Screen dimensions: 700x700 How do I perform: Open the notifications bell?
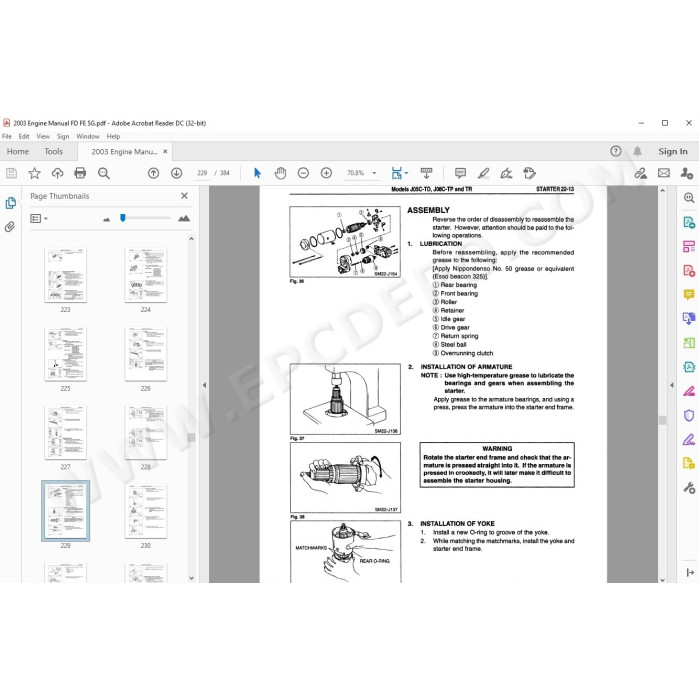point(638,151)
